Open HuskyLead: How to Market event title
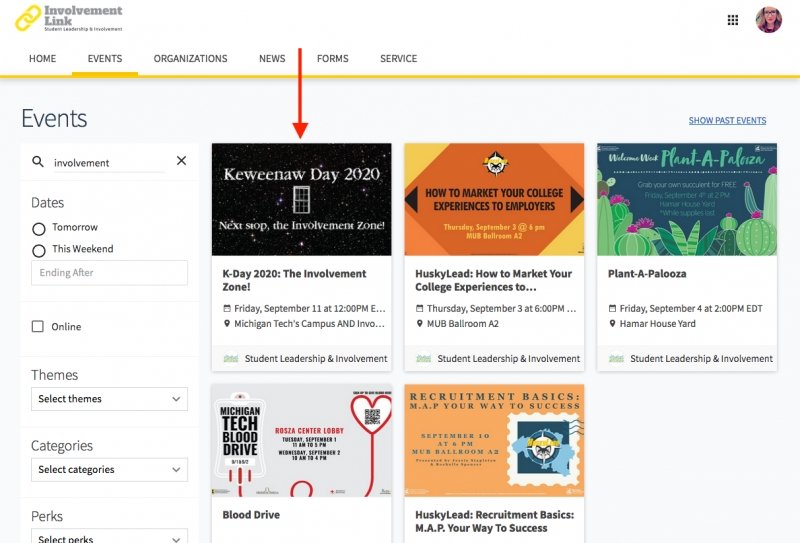This screenshot has height=543, width=800. click(x=493, y=280)
